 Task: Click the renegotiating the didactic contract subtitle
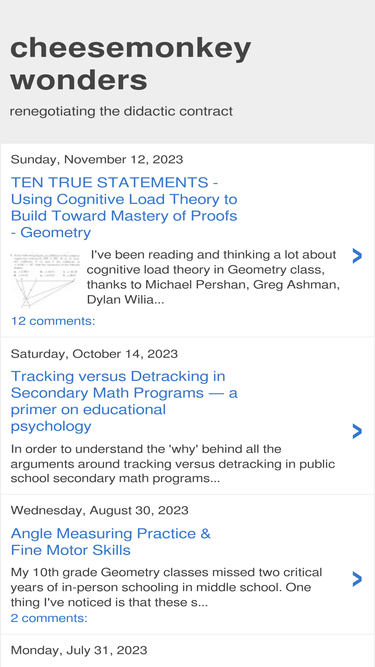[121, 111]
